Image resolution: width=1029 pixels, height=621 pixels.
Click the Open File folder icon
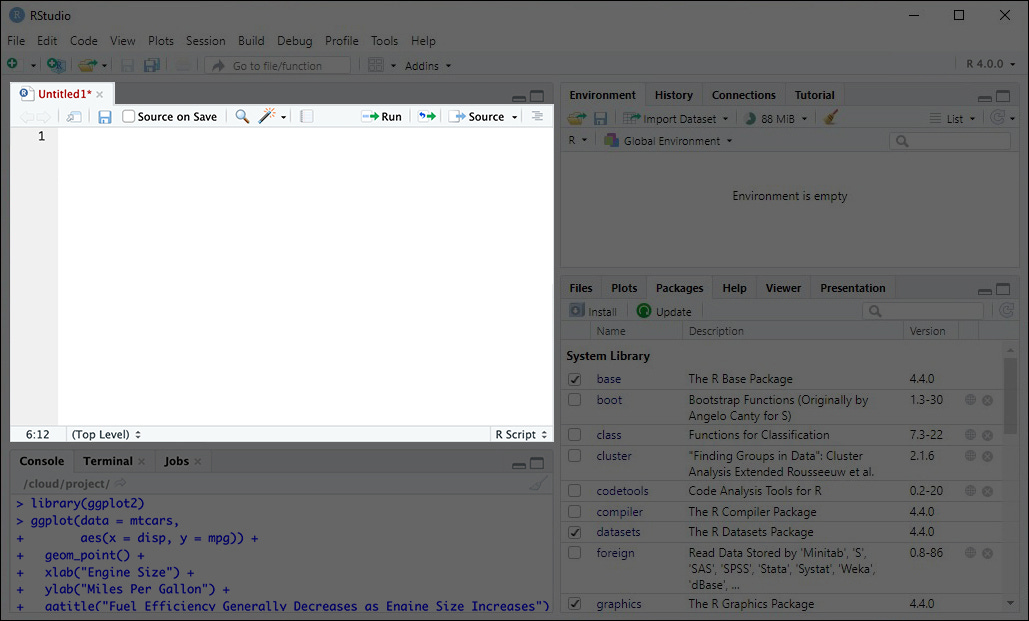pyautogui.click(x=87, y=65)
